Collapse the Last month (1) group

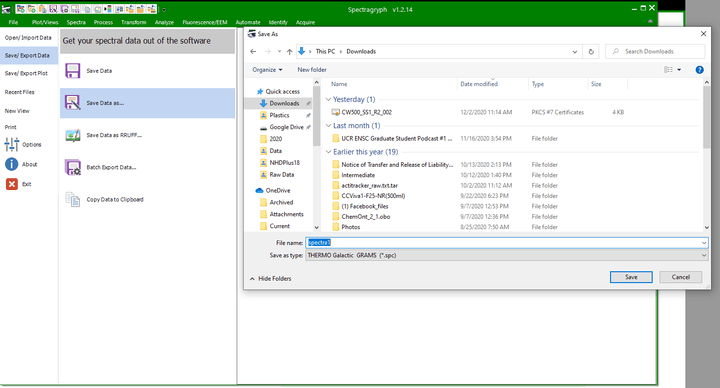pyautogui.click(x=328, y=125)
